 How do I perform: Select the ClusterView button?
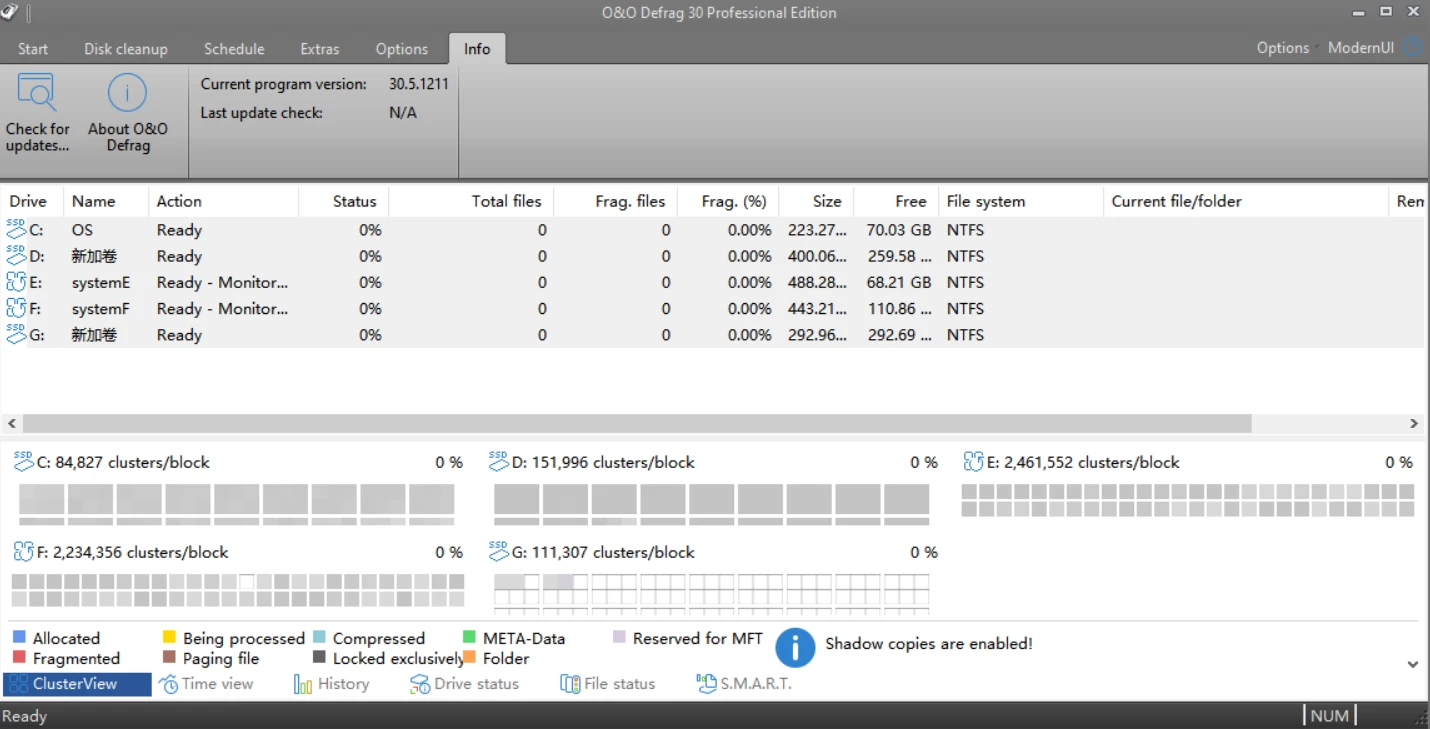coord(76,684)
